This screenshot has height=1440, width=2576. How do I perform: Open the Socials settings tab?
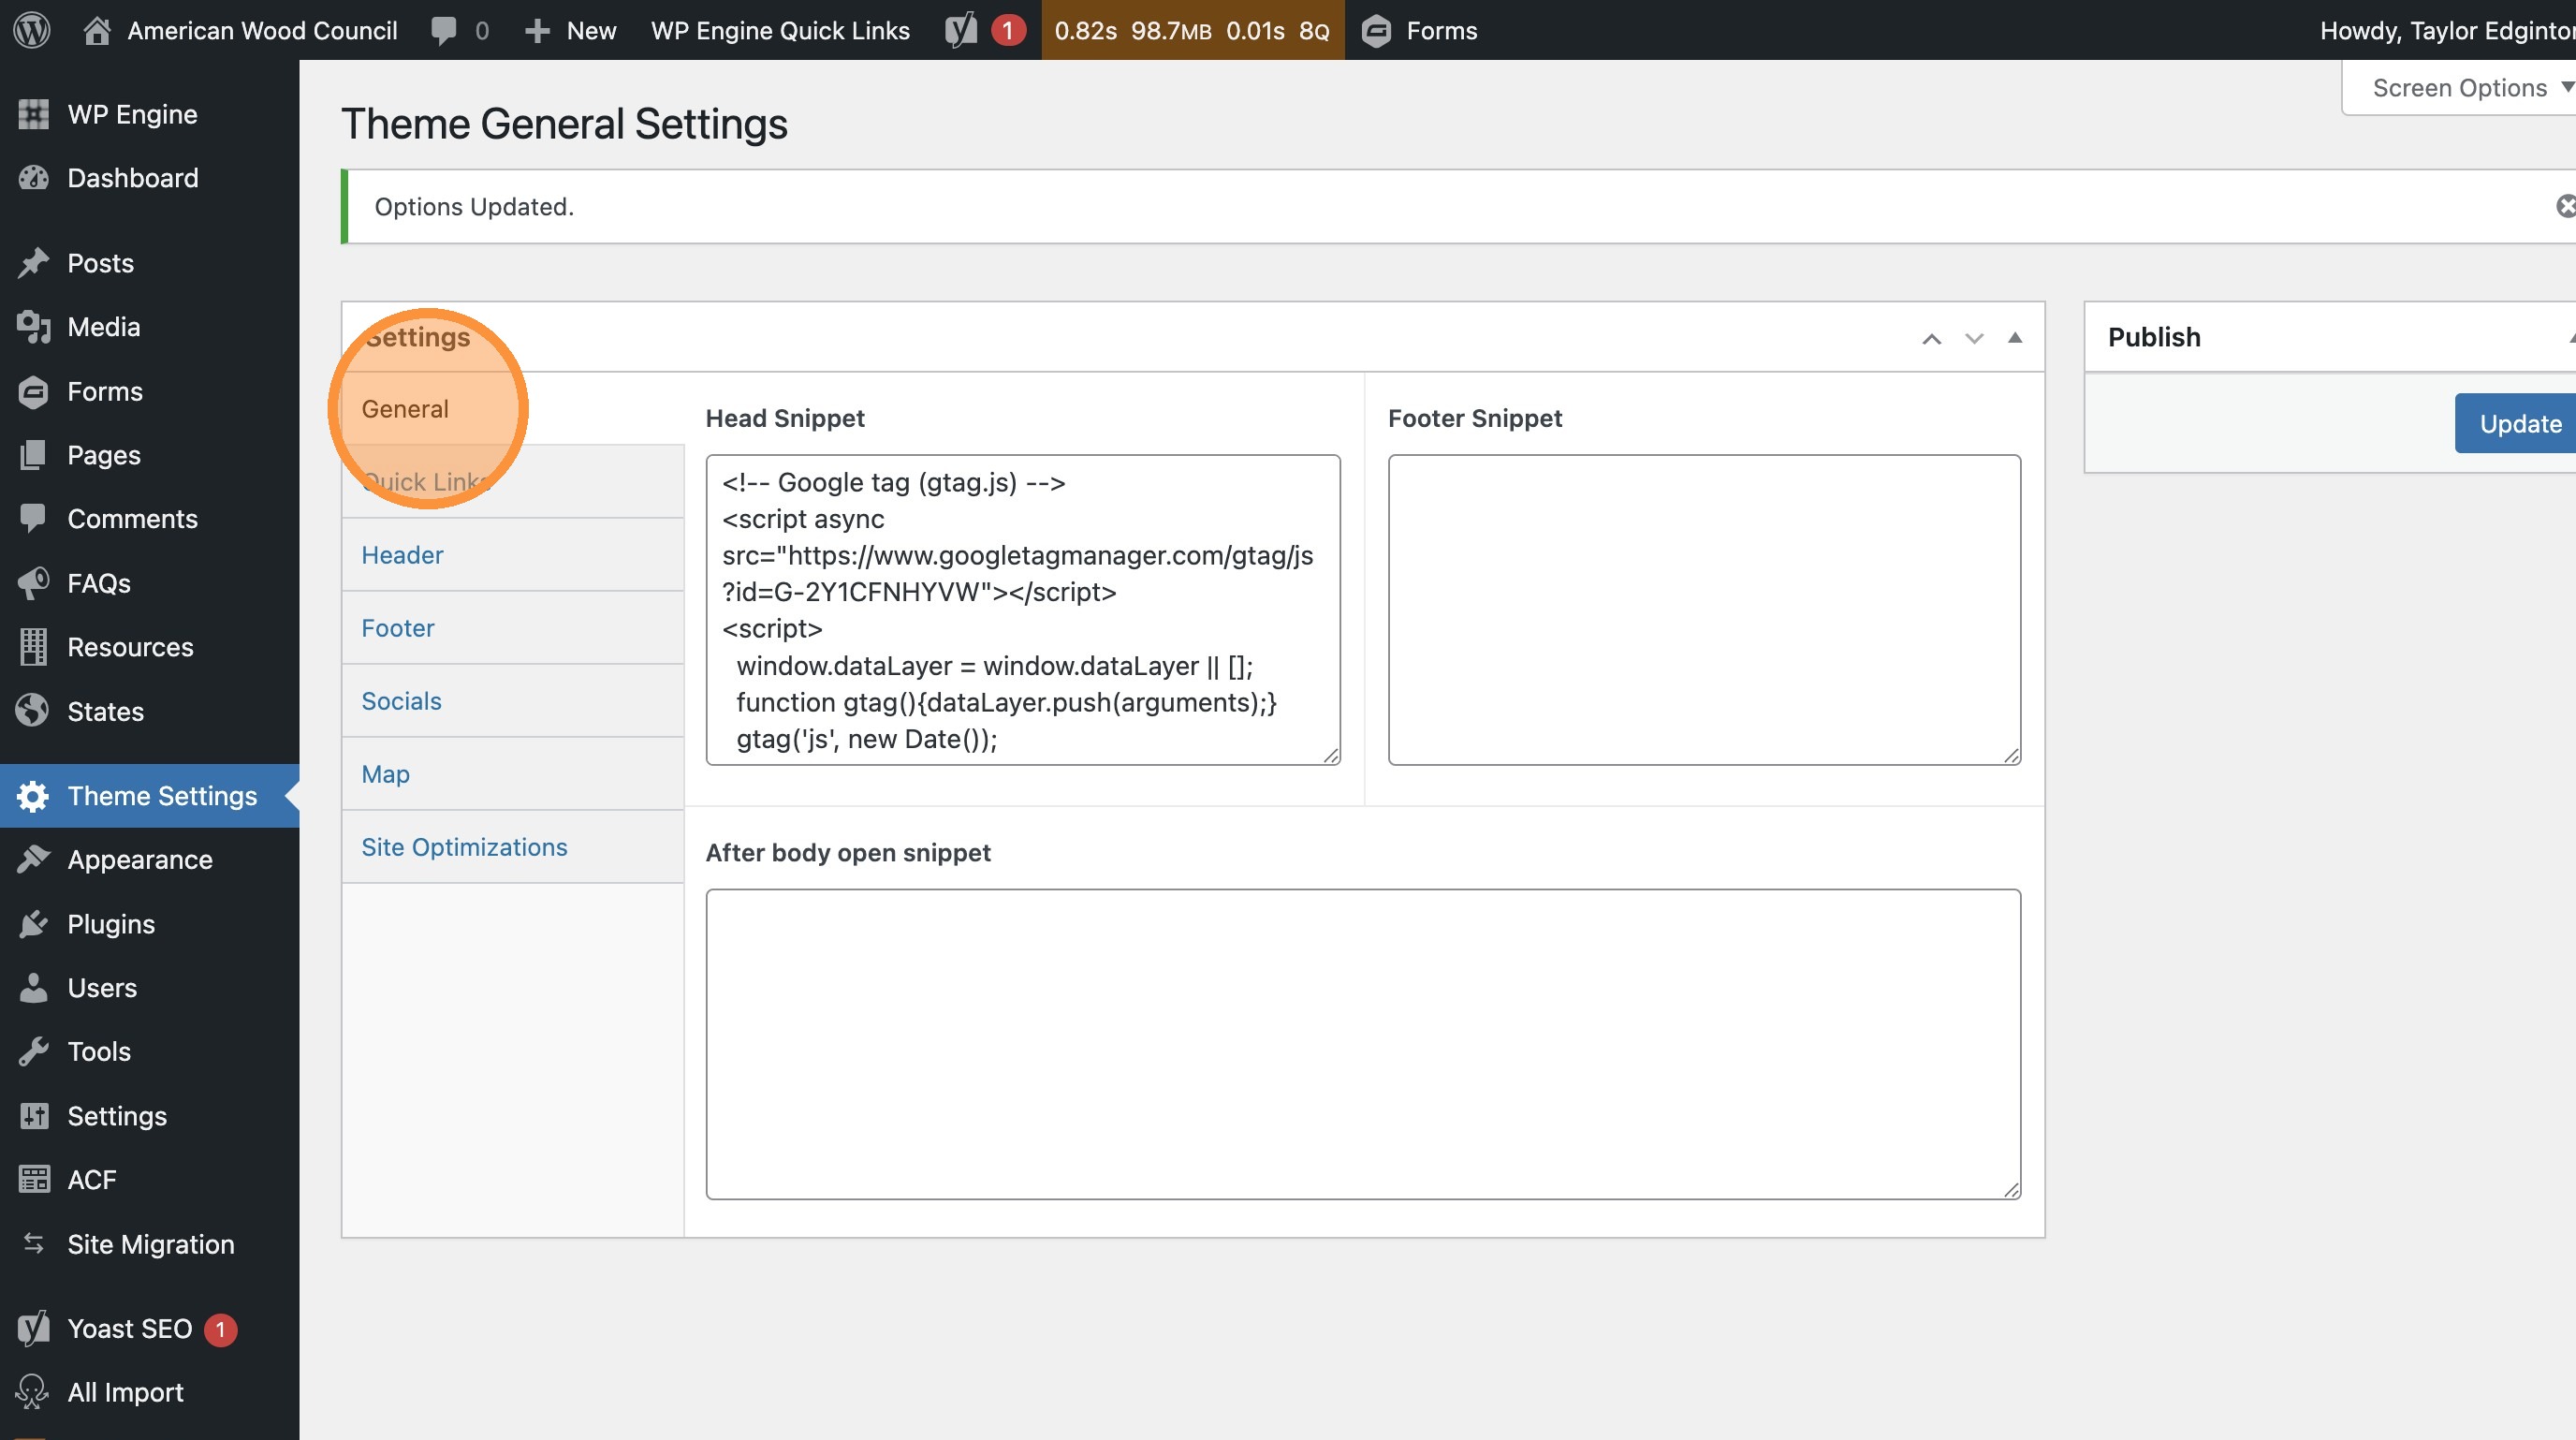[x=401, y=700]
